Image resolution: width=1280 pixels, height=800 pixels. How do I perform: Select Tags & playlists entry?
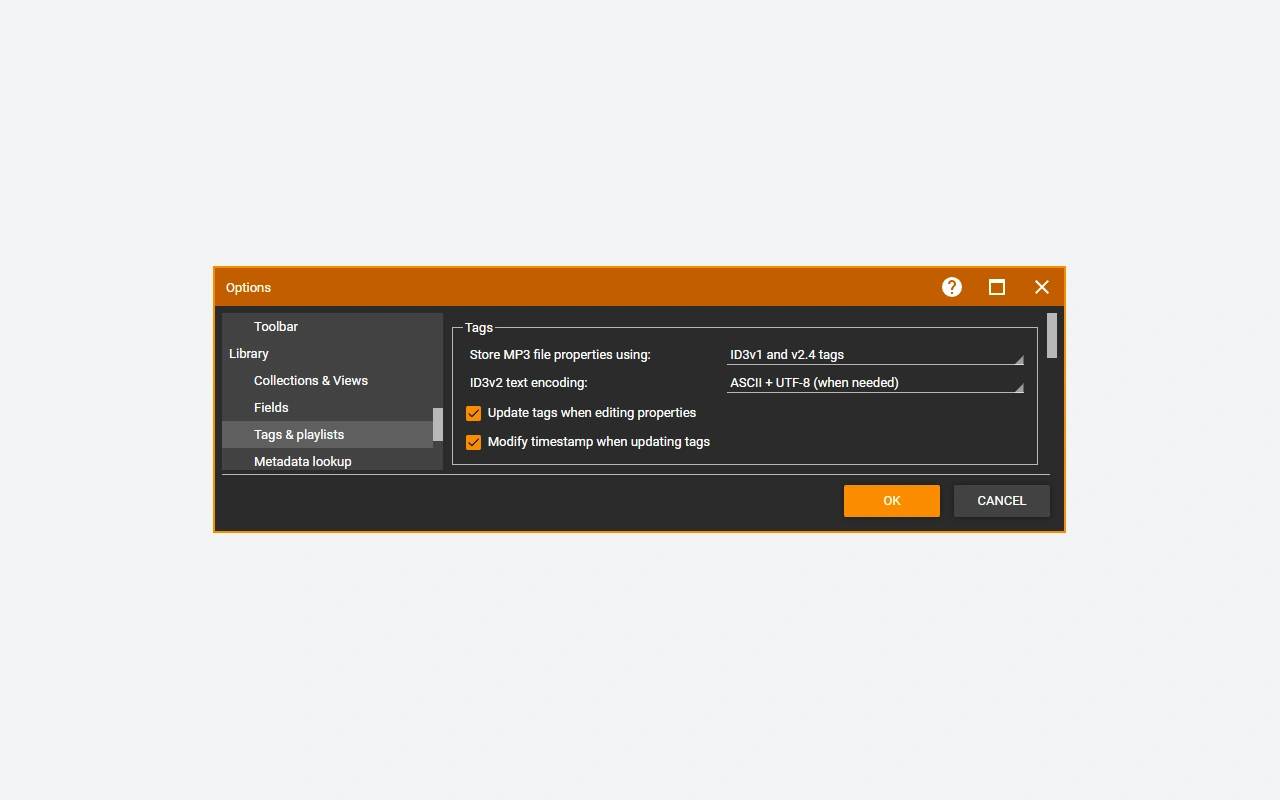327,434
